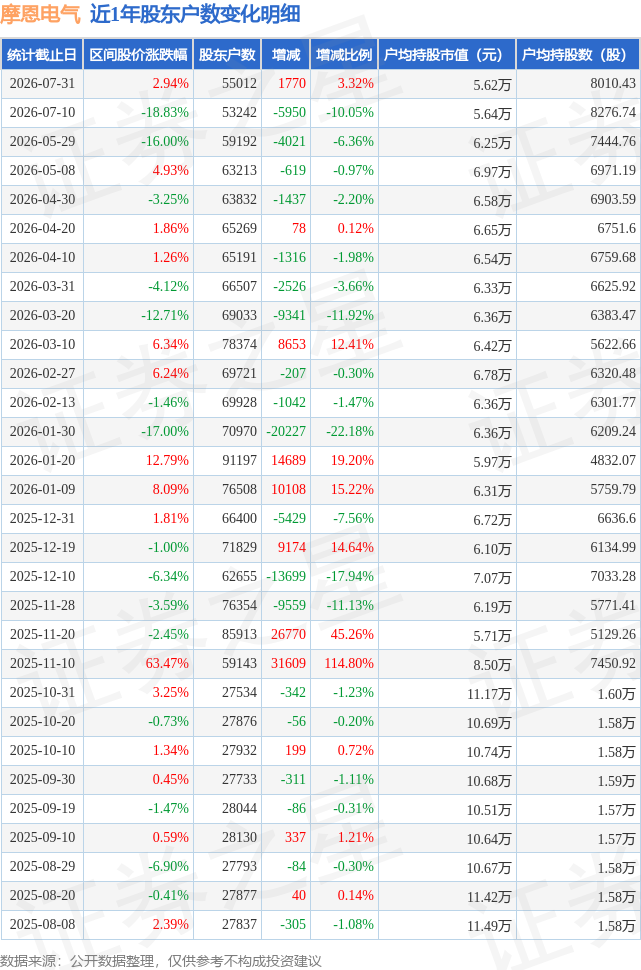This screenshot has height=970, width=641.
Task: Click the 摩恩电气 stock name title
Action: click(x=41, y=14)
